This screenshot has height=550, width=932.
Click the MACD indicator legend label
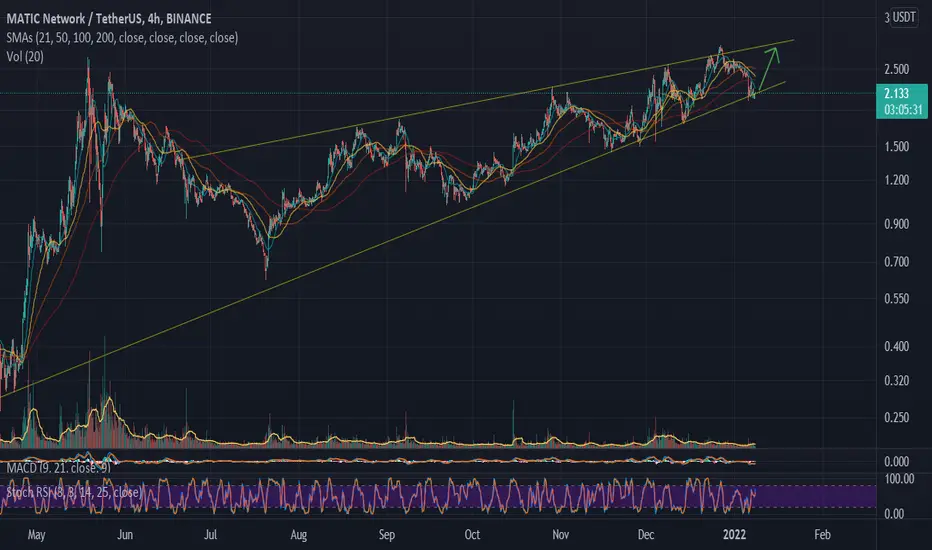click(58, 468)
